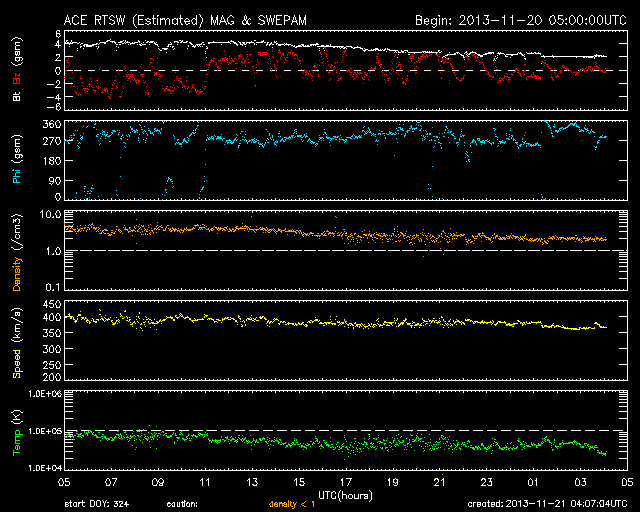Image resolution: width=640 pixels, height=512 pixels.
Task: Click the 09 hour tick label
Action: tap(157, 482)
